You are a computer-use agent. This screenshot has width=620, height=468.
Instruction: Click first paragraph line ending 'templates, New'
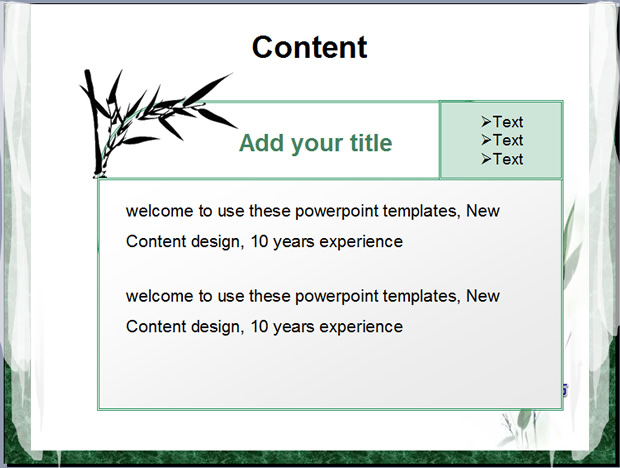point(313,211)
